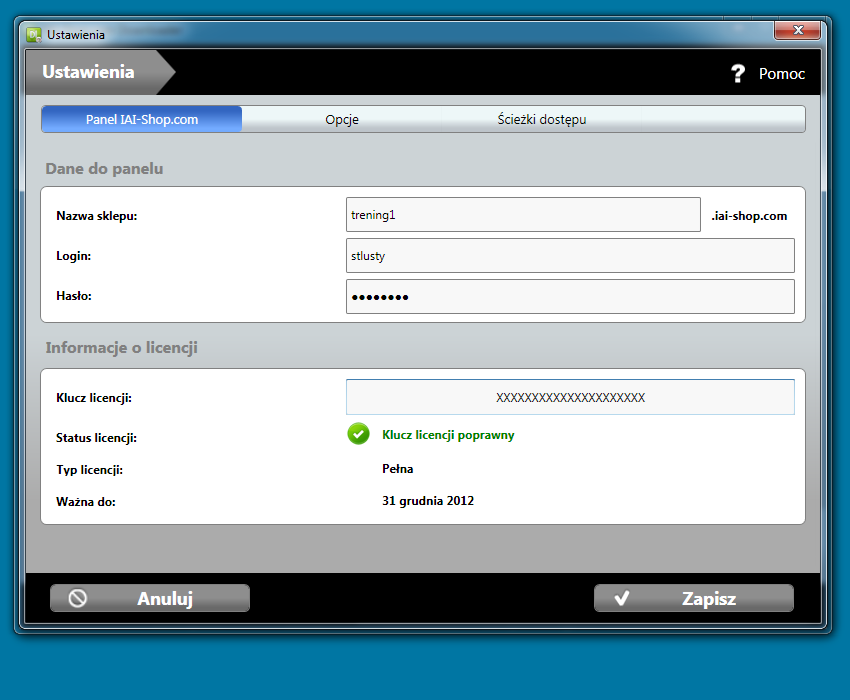Image resolution: width=850 pixels, height=700 pixels.
Task: Click the Ustawienia header banner
Action: pyautogui.click(x=88, y=72)
